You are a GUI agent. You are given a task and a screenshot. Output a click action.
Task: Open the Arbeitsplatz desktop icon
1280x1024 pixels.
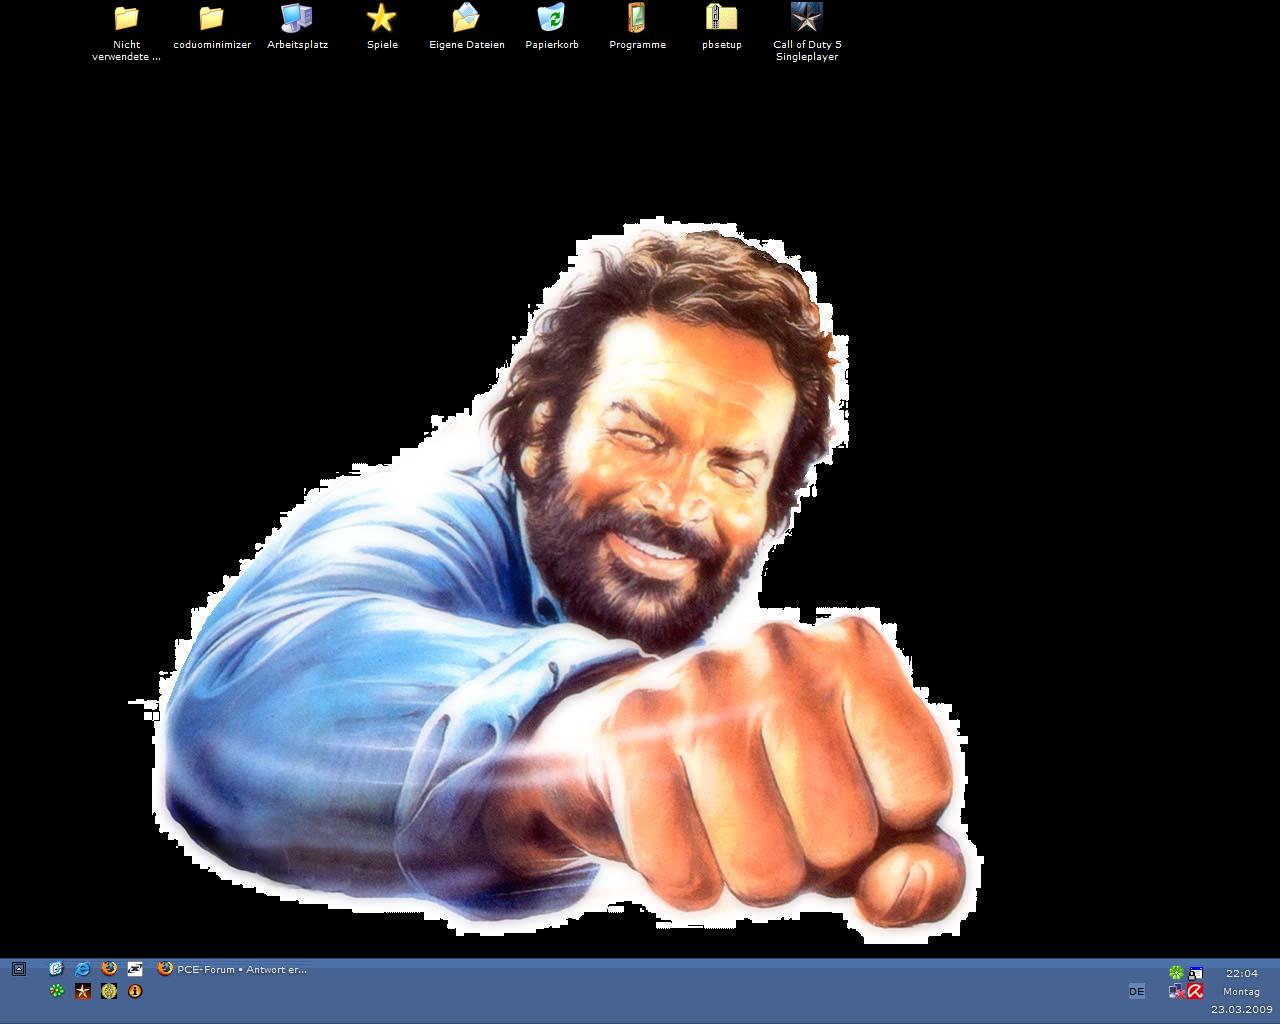pos(297,19)
